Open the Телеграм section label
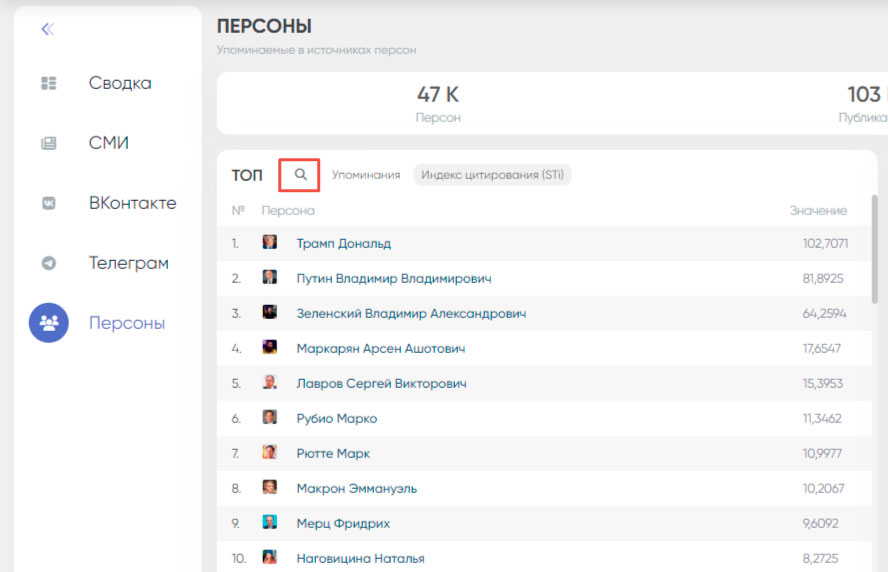This screenshot has height=572, width=888. click(128, 263)
